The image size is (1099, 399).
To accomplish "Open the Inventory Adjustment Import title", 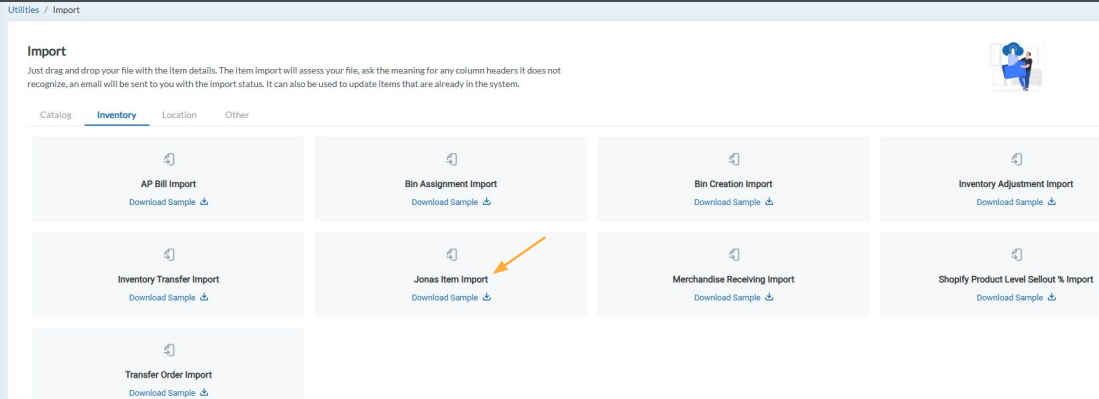I will tap(1016, 184).
